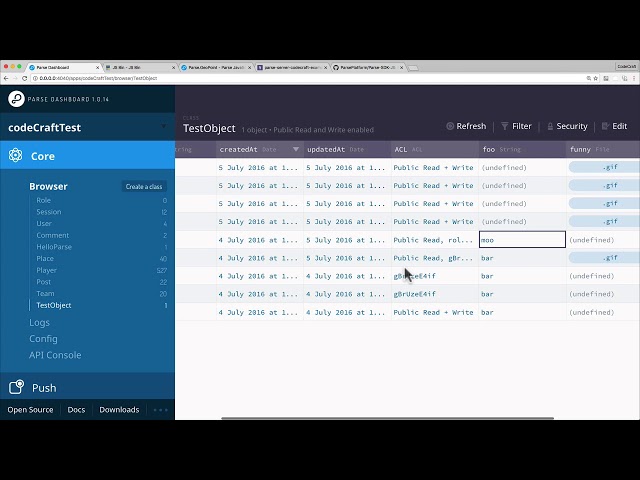
Task: Click the CodeCraft profile button
Action: point(627,67)
